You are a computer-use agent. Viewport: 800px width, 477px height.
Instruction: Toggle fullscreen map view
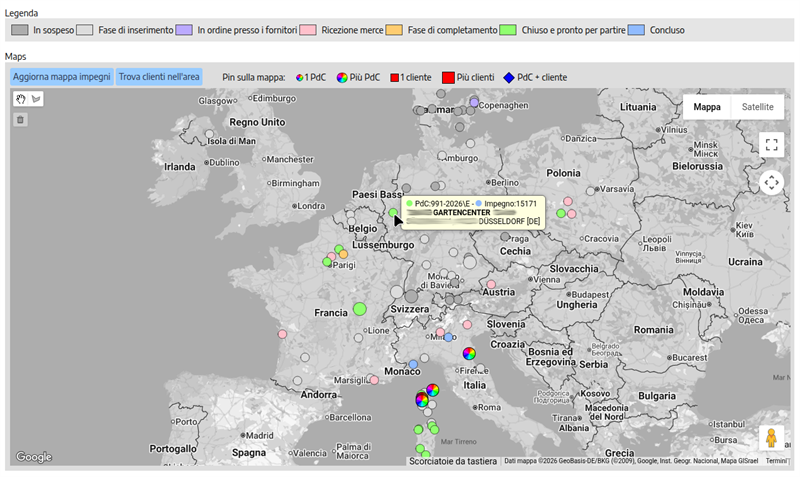pos(771,145)
